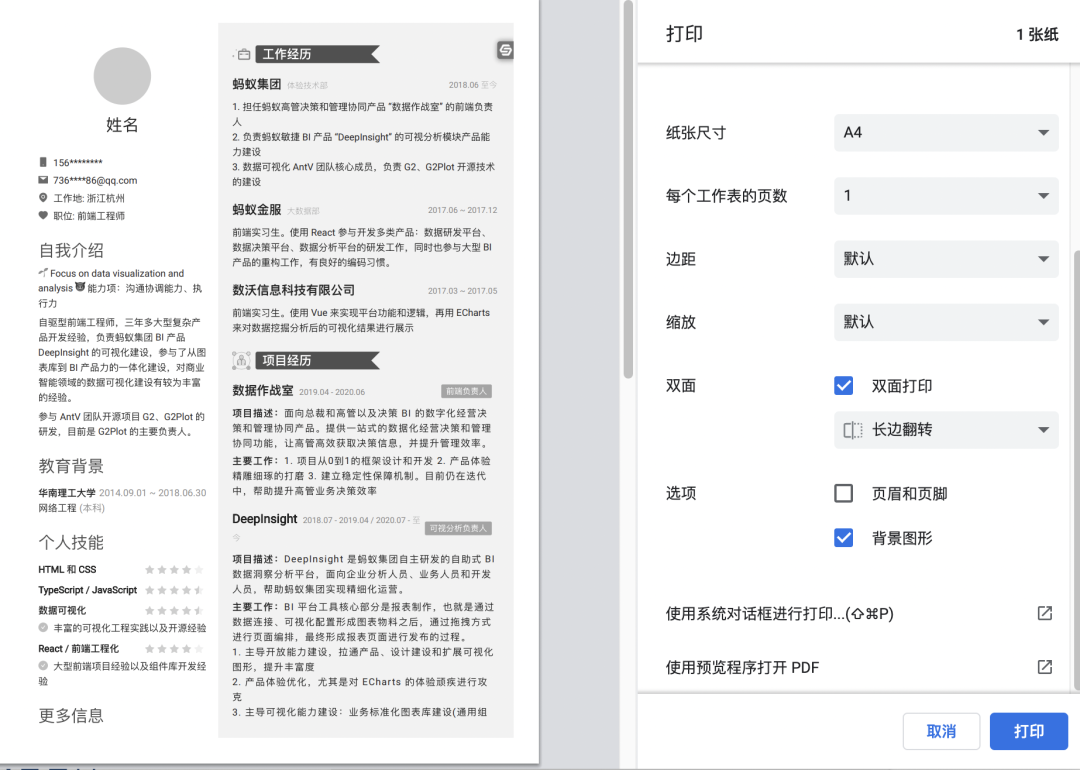
Task: Click the 736****86@qq.com email text
Action: (x=95, y=180)
